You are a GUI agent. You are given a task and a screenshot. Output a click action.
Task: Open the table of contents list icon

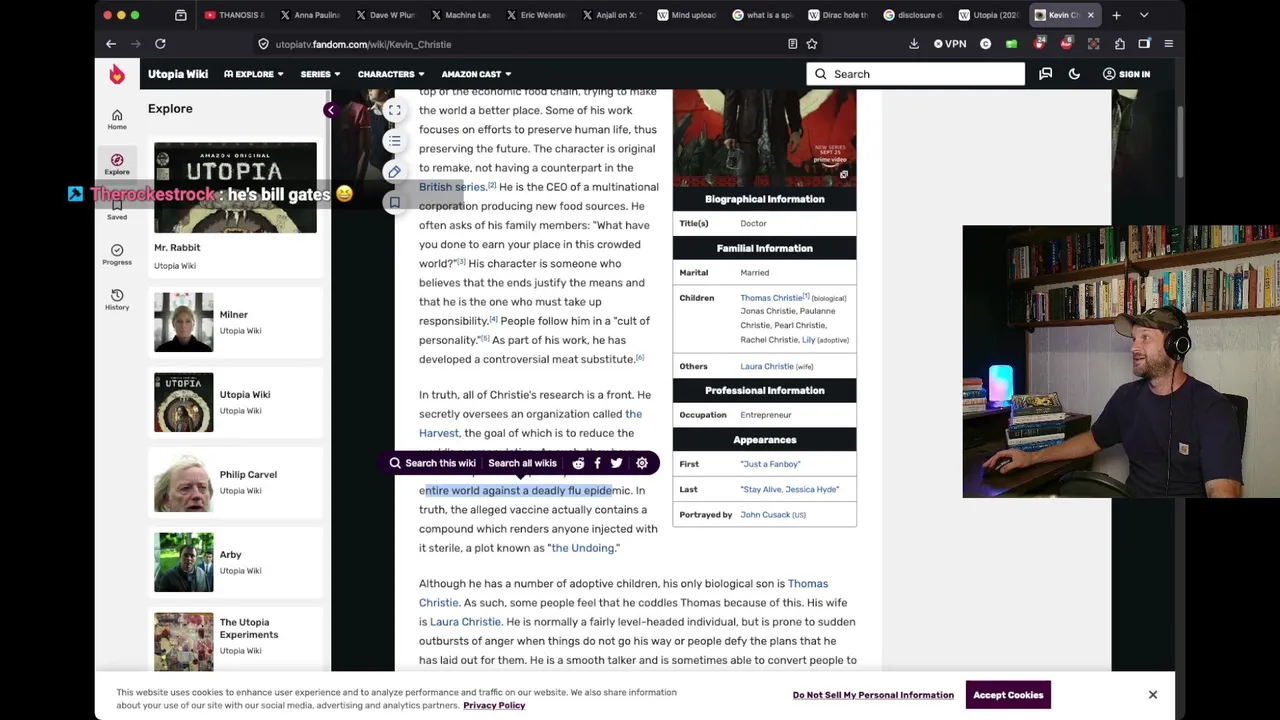pos(395,141)
